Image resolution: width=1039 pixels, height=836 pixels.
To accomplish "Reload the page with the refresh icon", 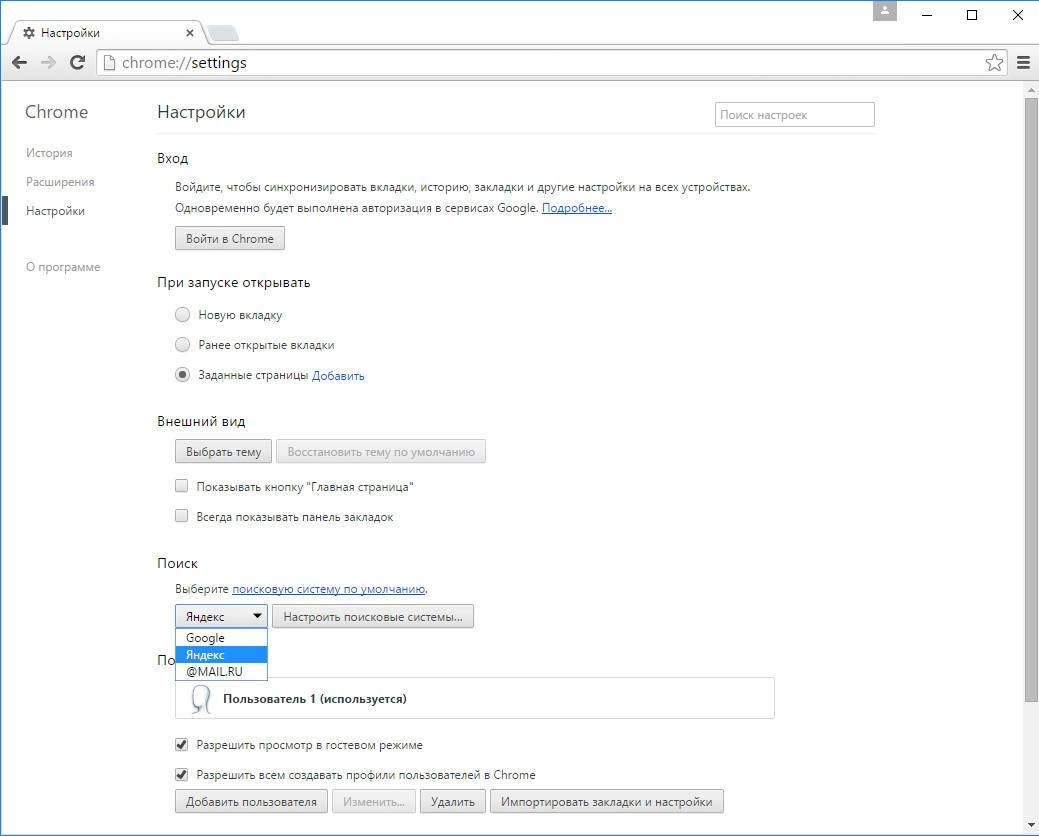I will (x=78, y=62).
